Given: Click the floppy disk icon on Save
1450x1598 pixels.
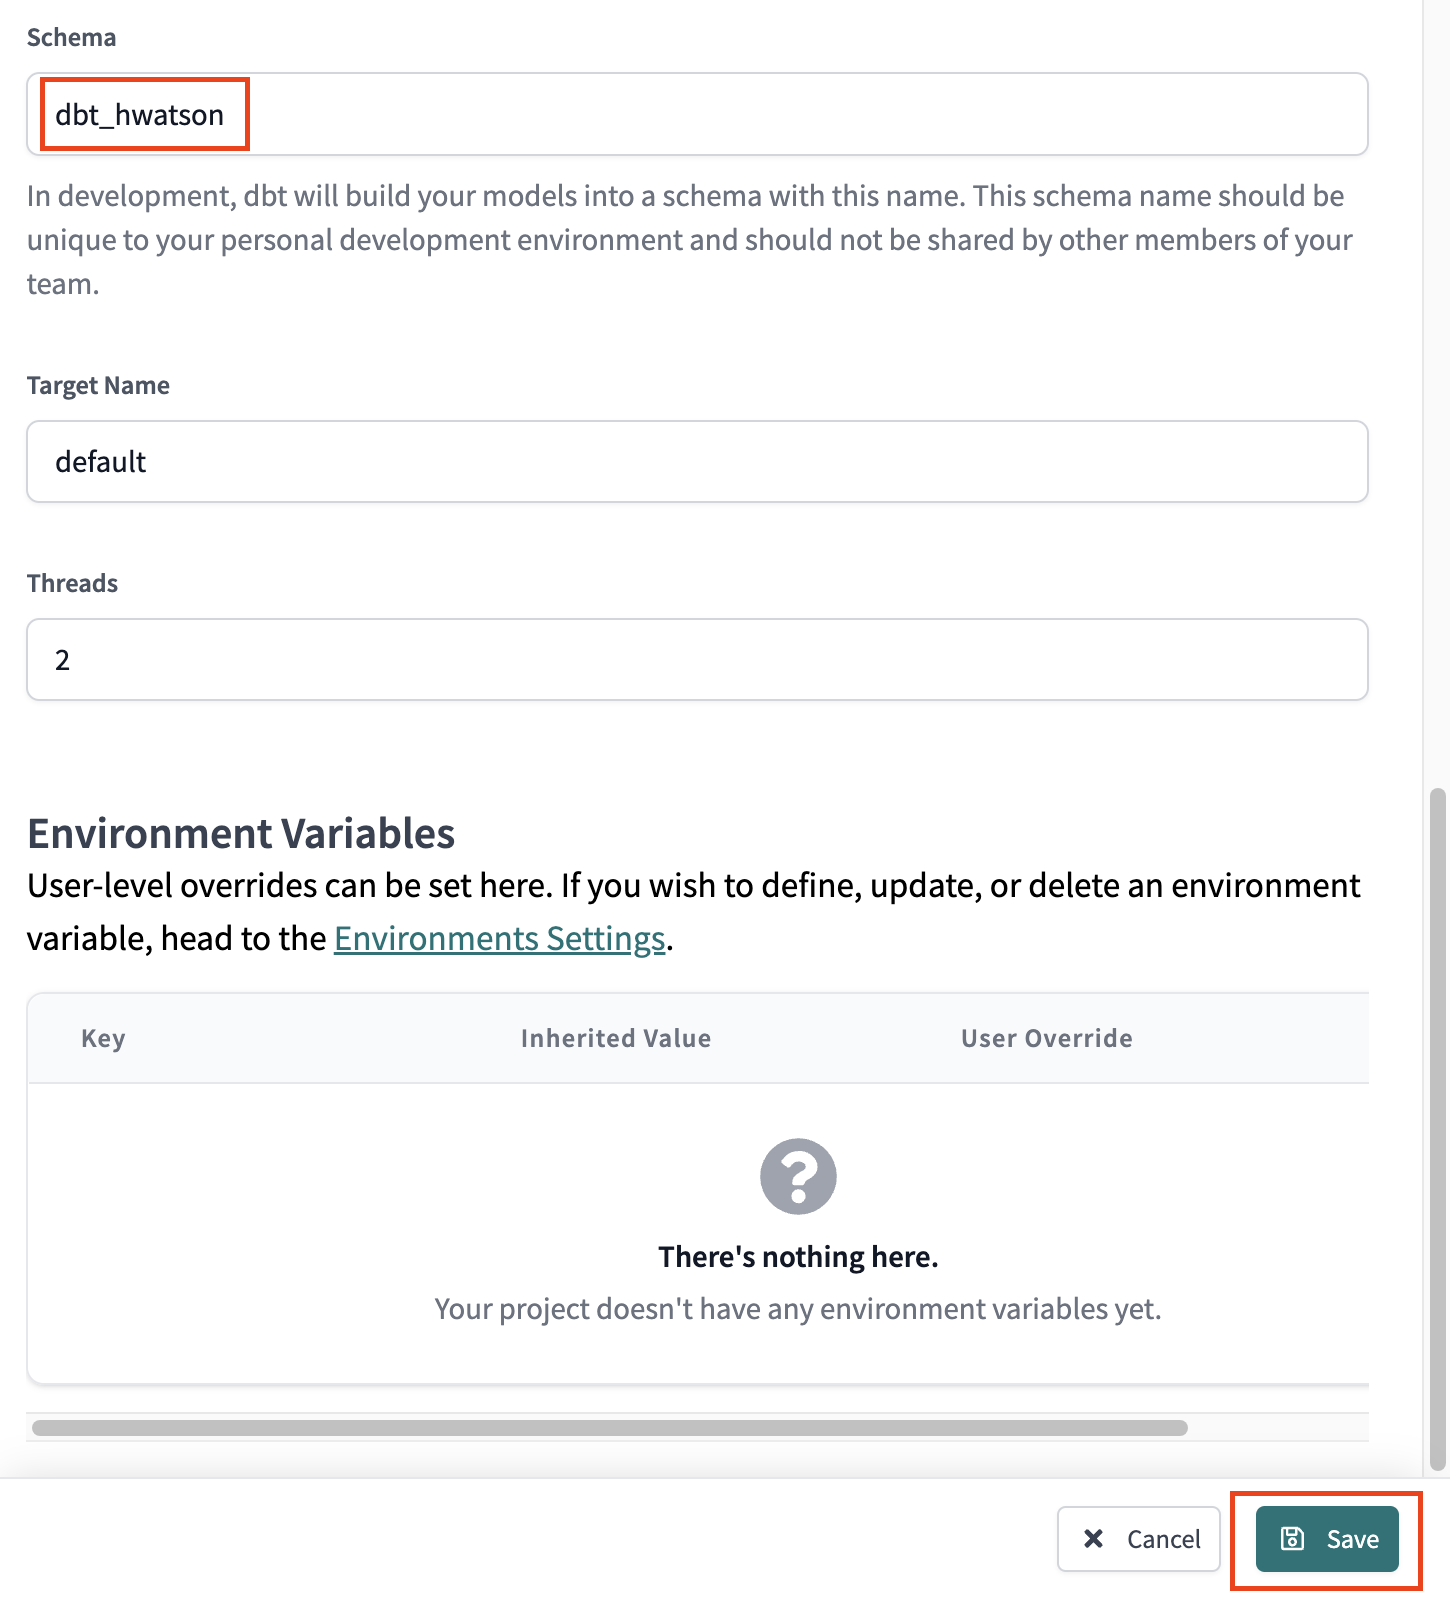Looking at the screenshot, I should (x=1292, y=1538).
